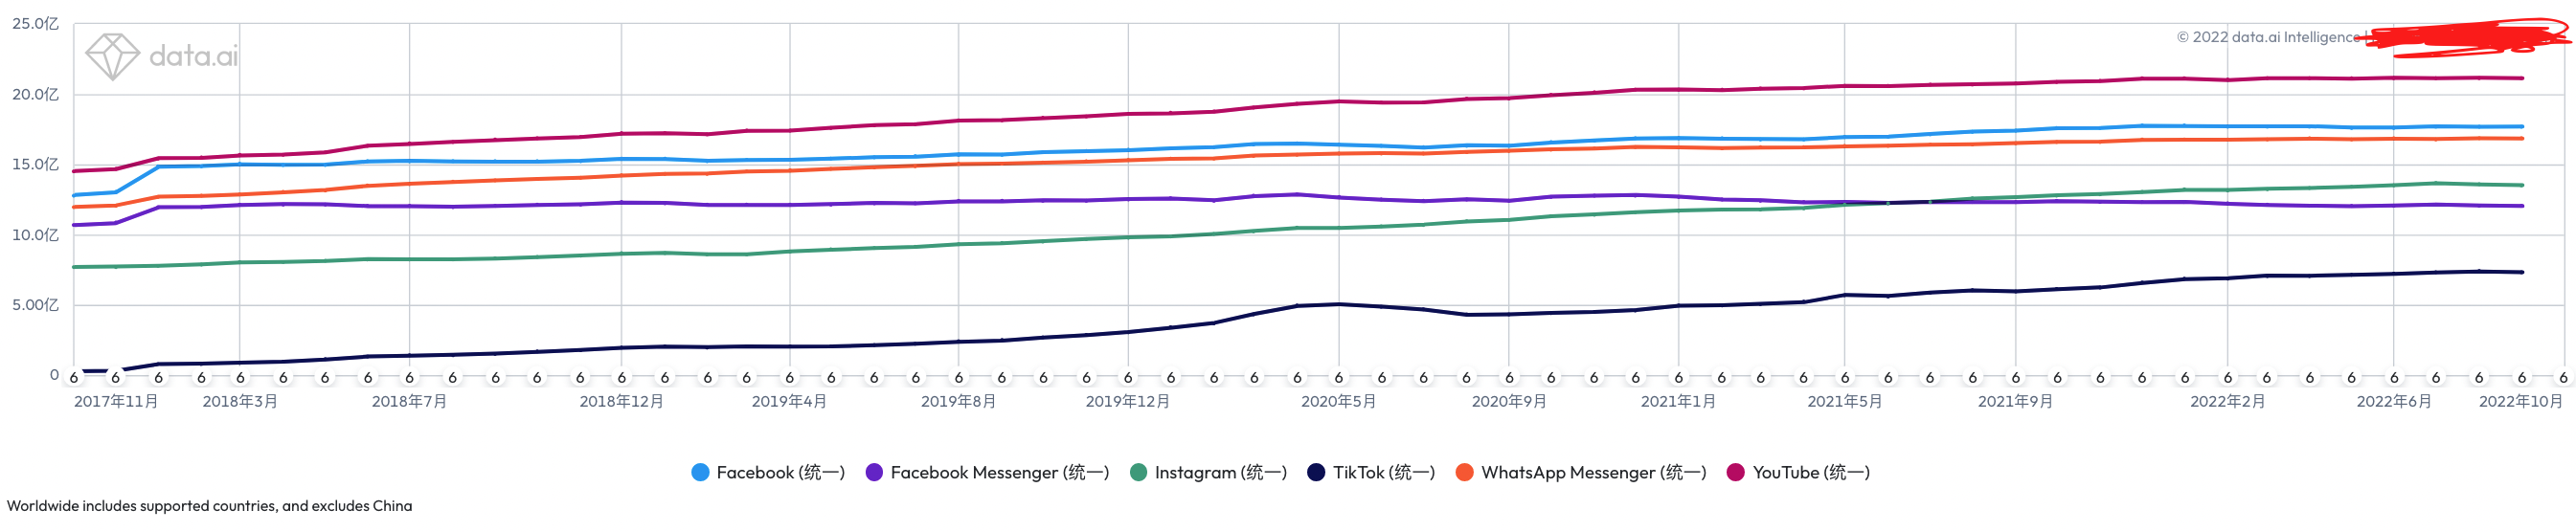Toggle the YouTube (统一) legend label

[1810, 472]
